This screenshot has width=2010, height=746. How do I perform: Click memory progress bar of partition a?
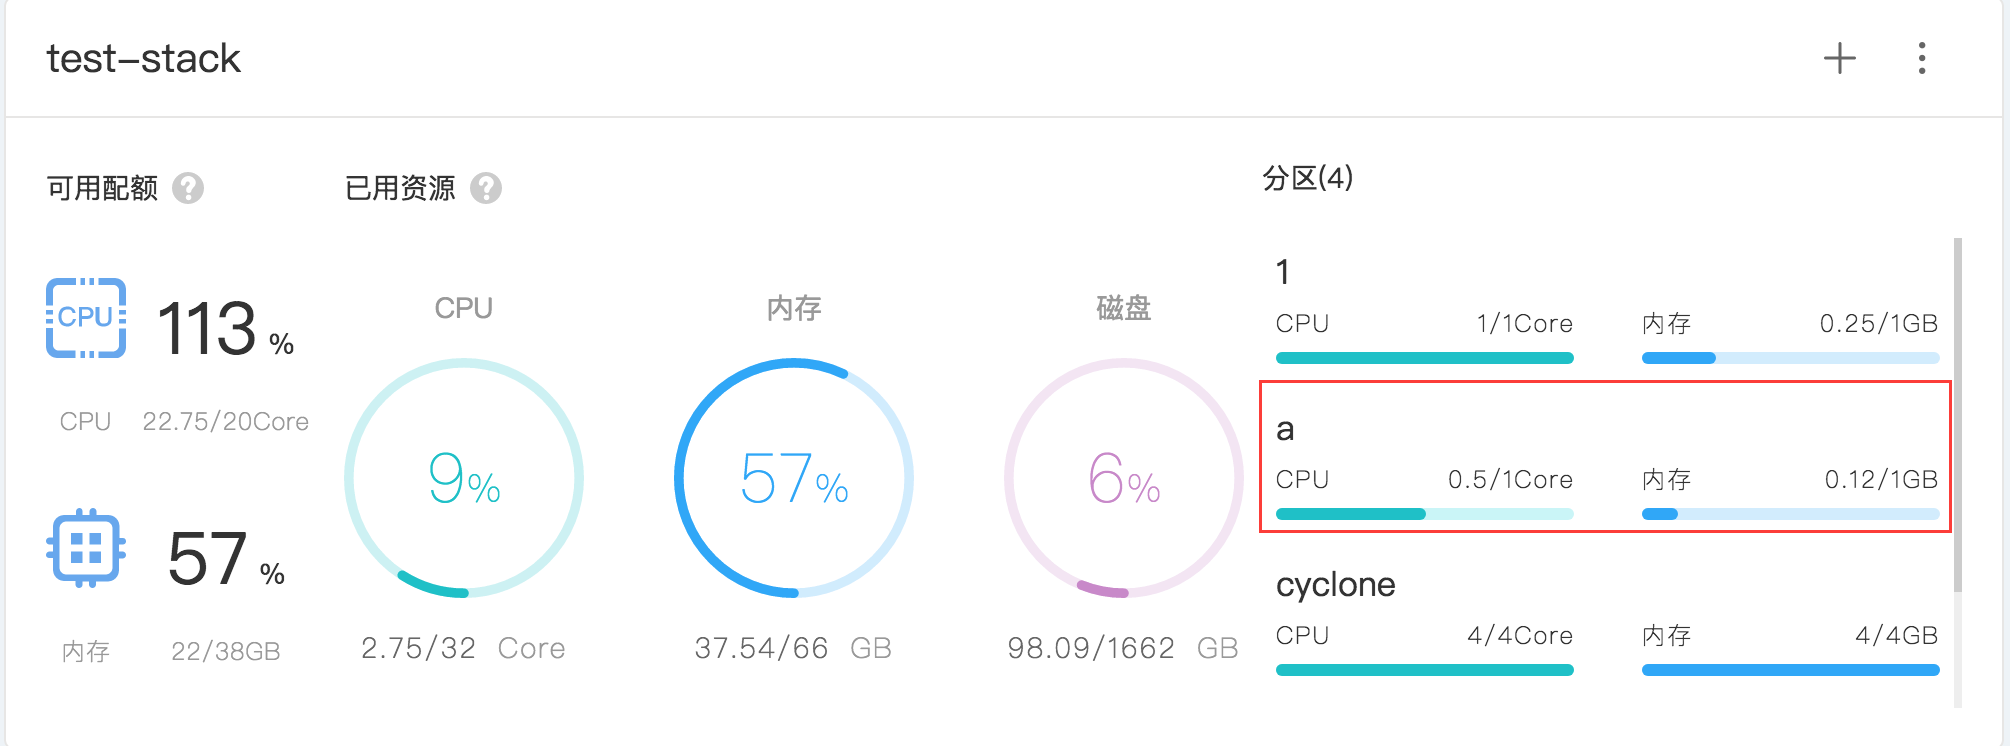pos(1790,514)
